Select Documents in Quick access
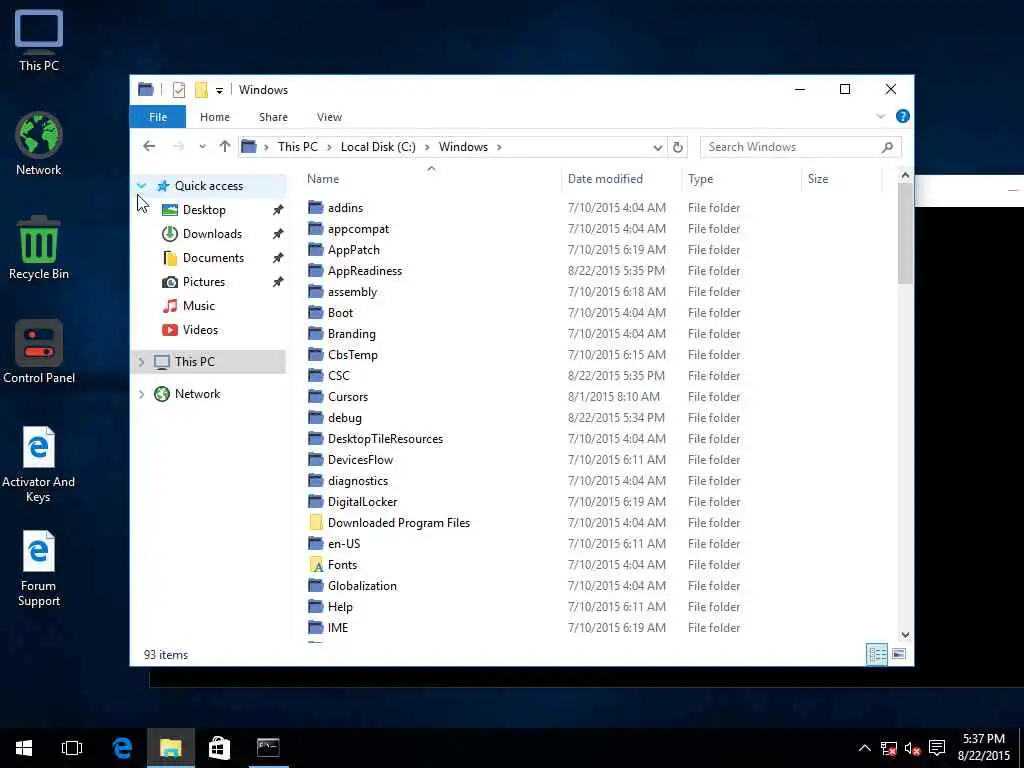Viewport: 1024px width, 768px height. [x=213, y=258]
